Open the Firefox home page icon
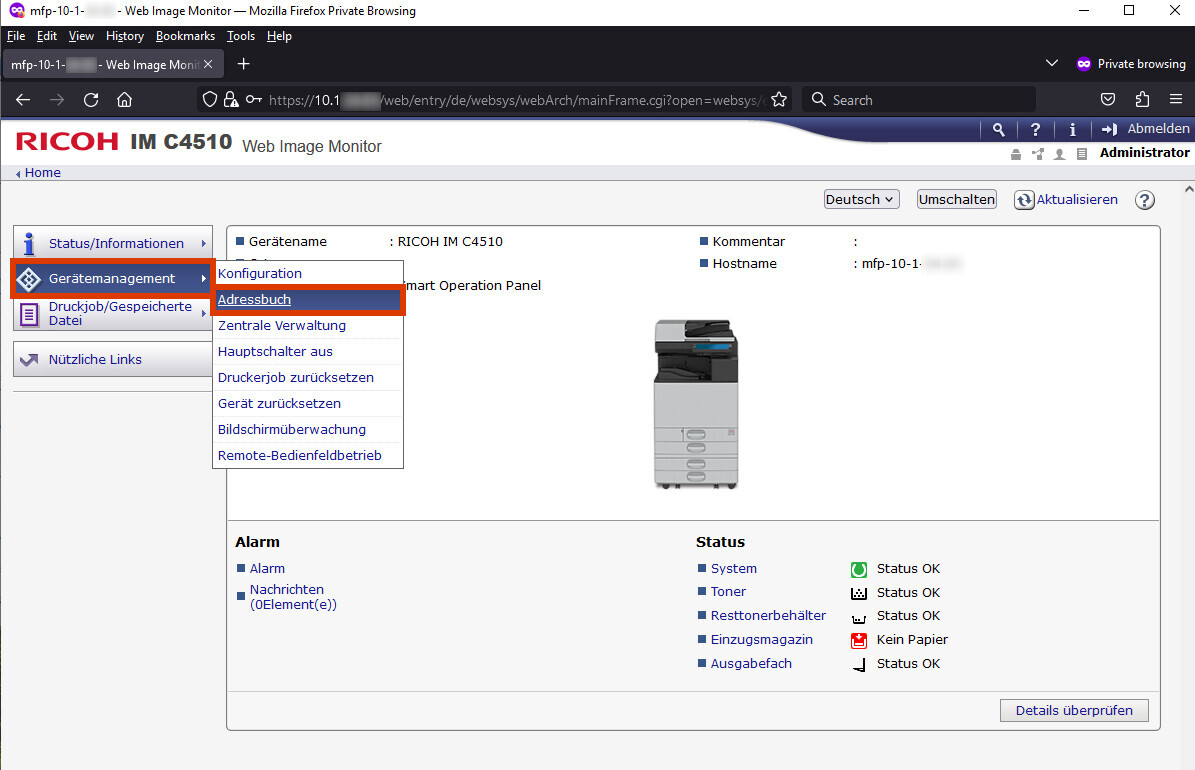The height and width of the screenshot is (770, 1195). pos(124,100)
